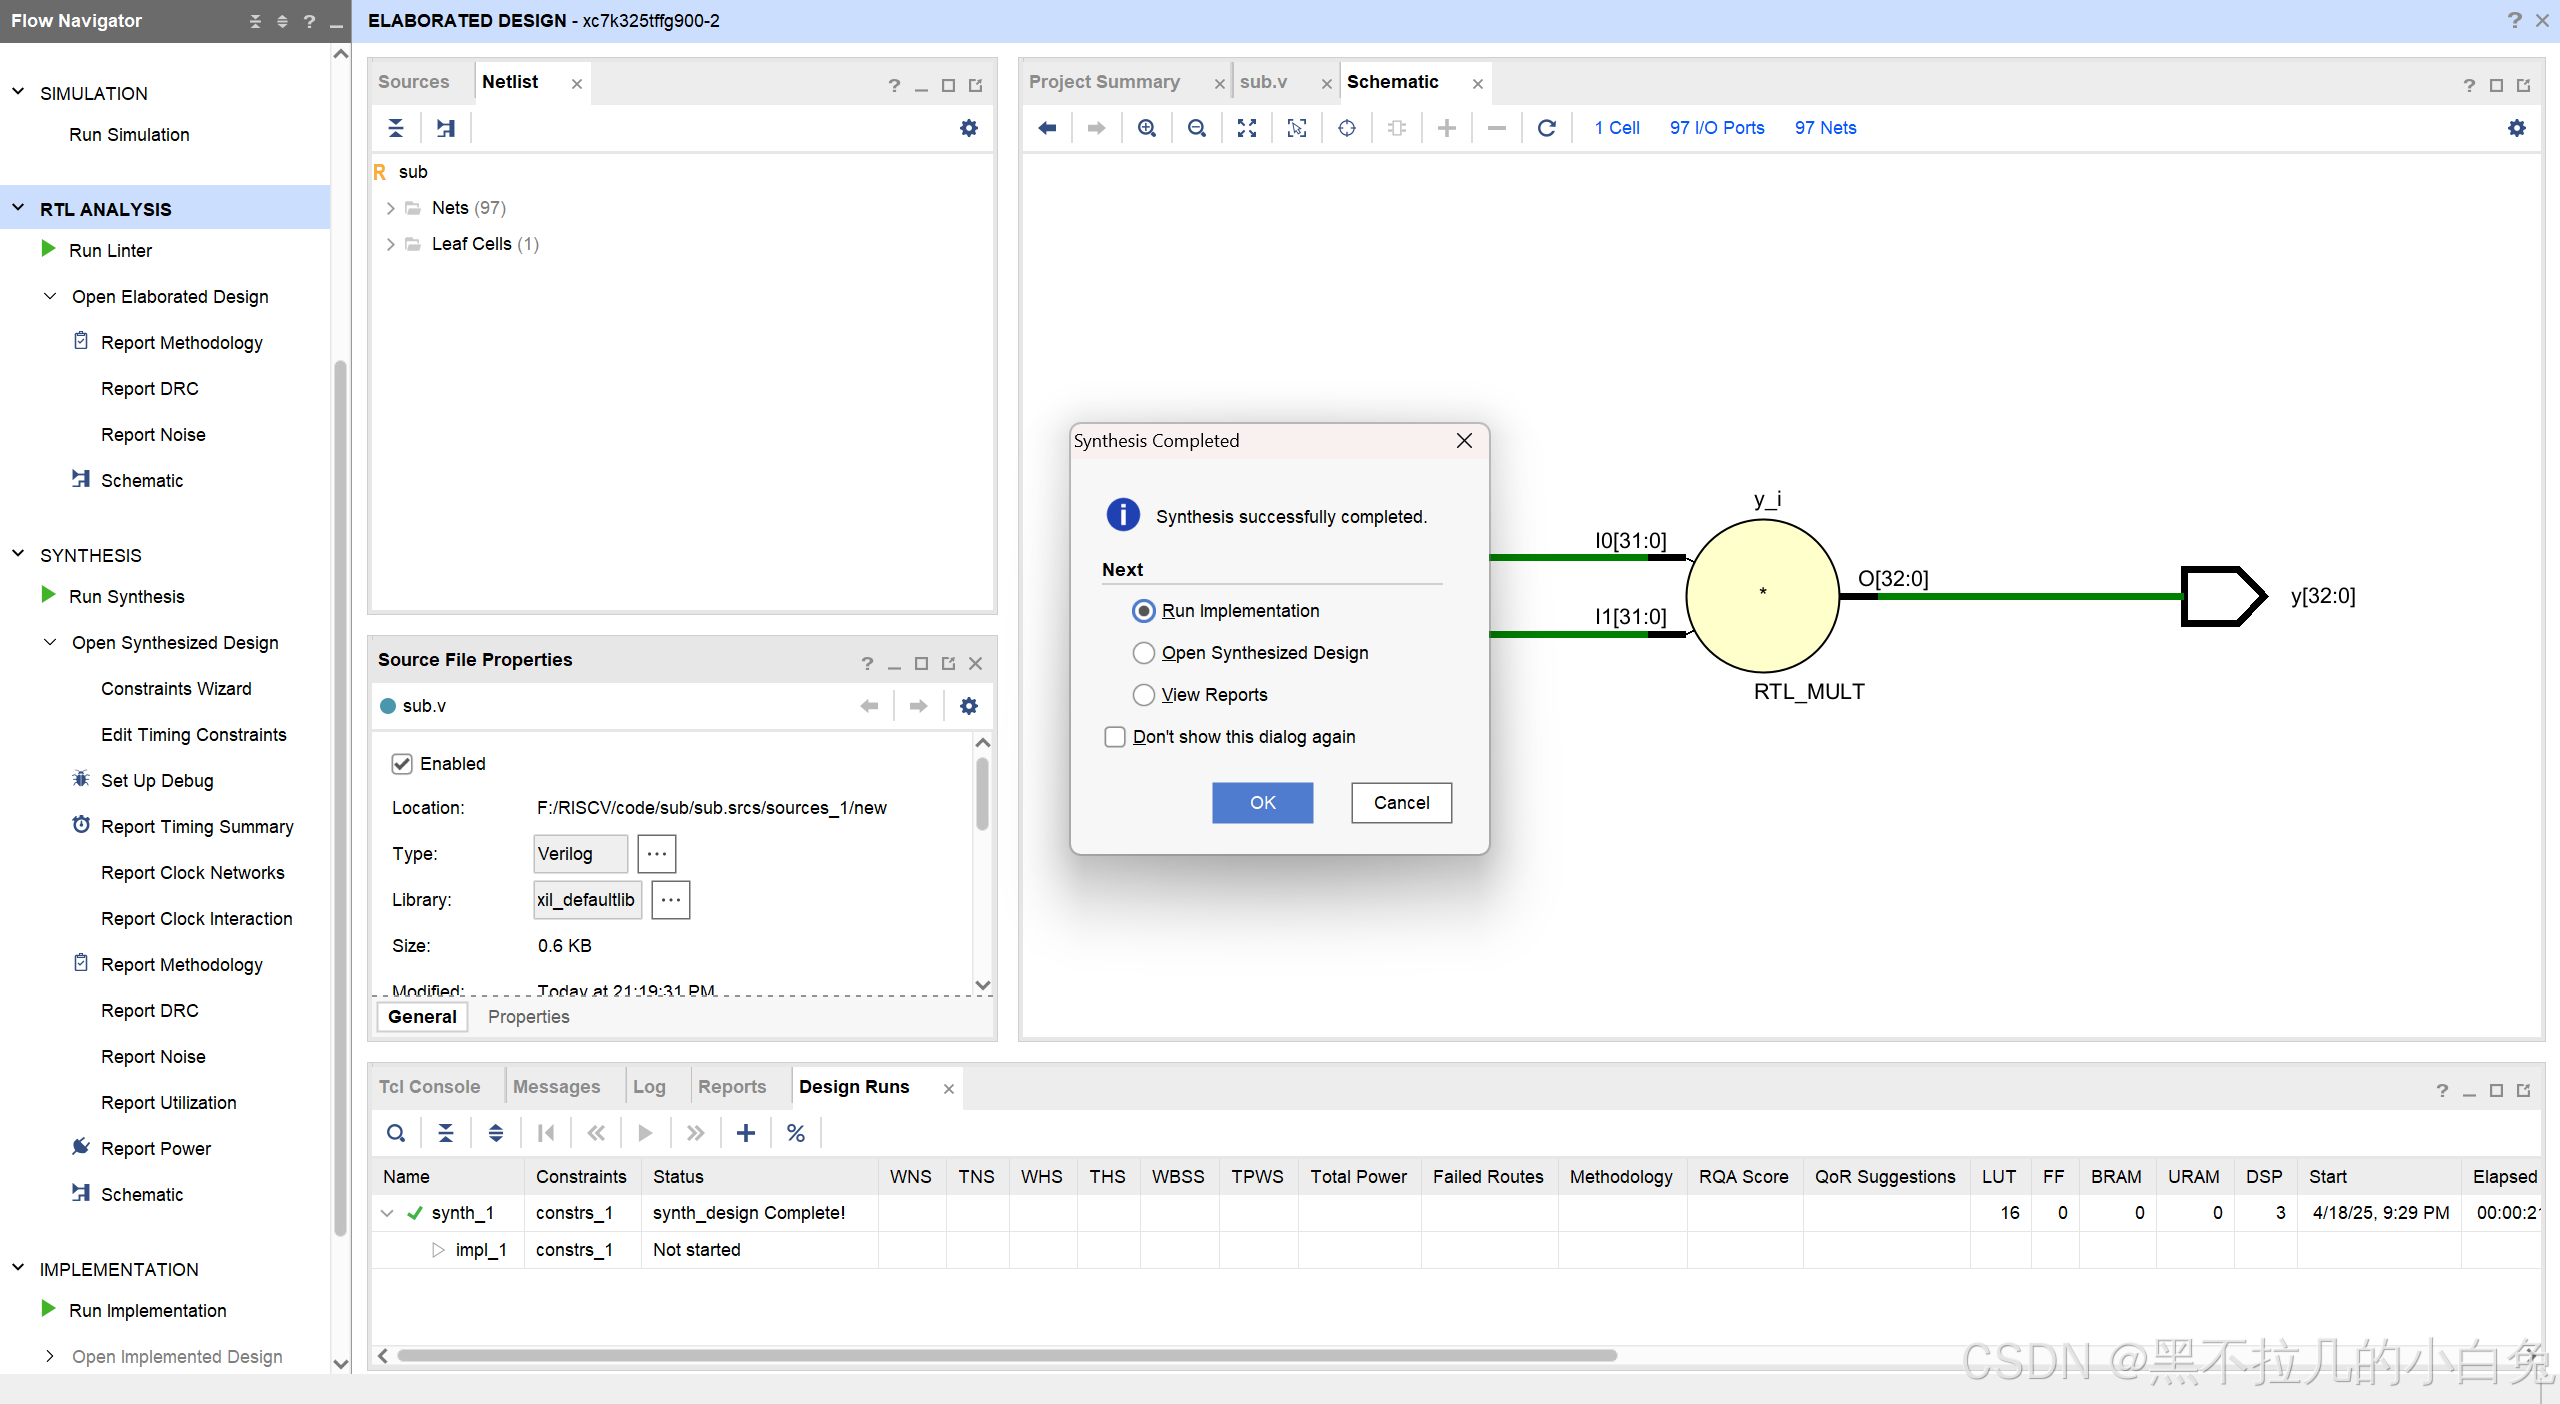Open the Netlist schematic view icon
Viewport: 2560px width, 1404px height.
click(x=446, y=128)
